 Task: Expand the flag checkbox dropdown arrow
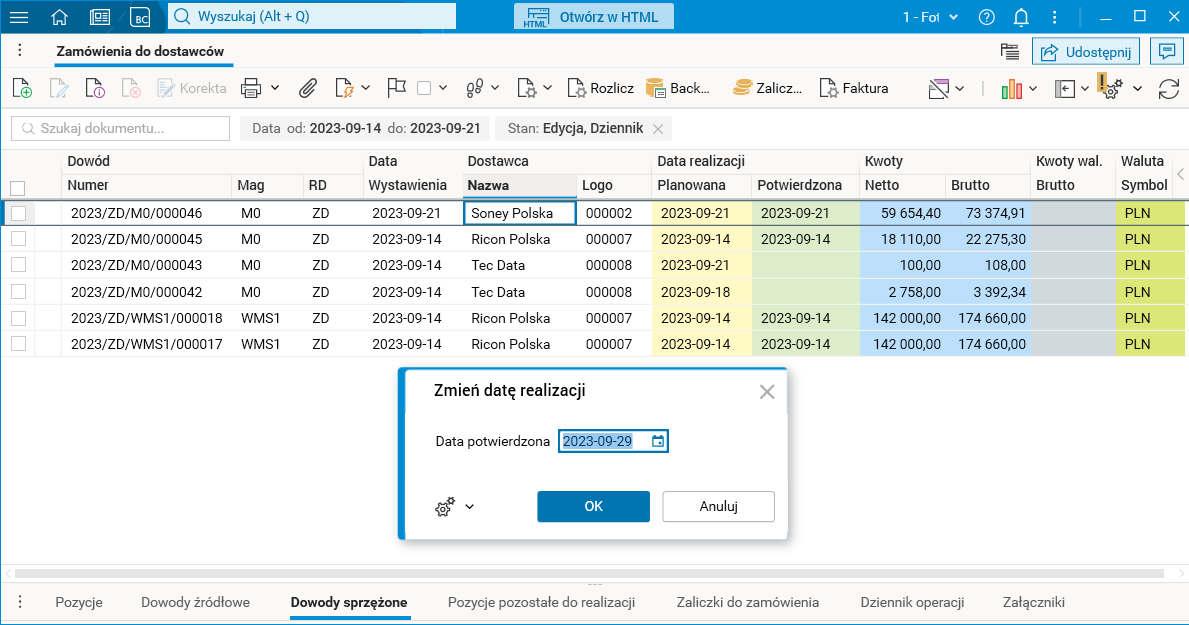coord(443,89)
